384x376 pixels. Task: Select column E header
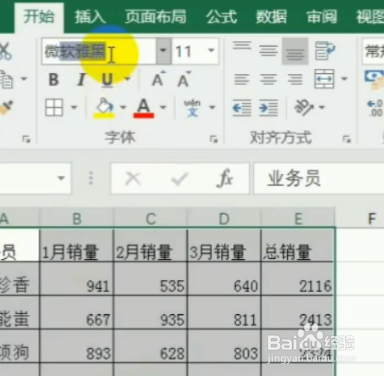(298, 219)
